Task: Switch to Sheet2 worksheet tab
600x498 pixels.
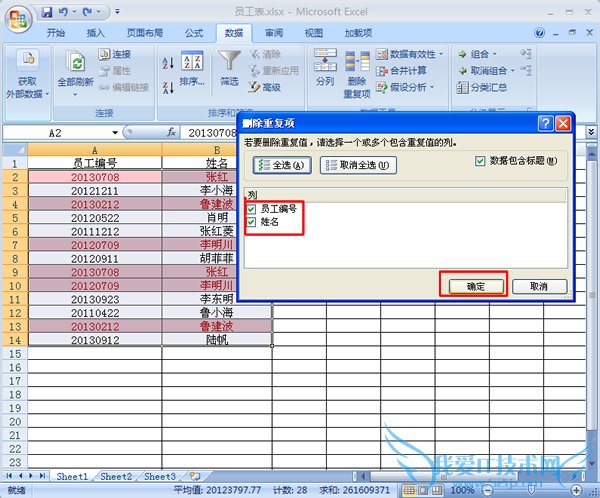Action: pyautogui.click(x=116, y=476)
